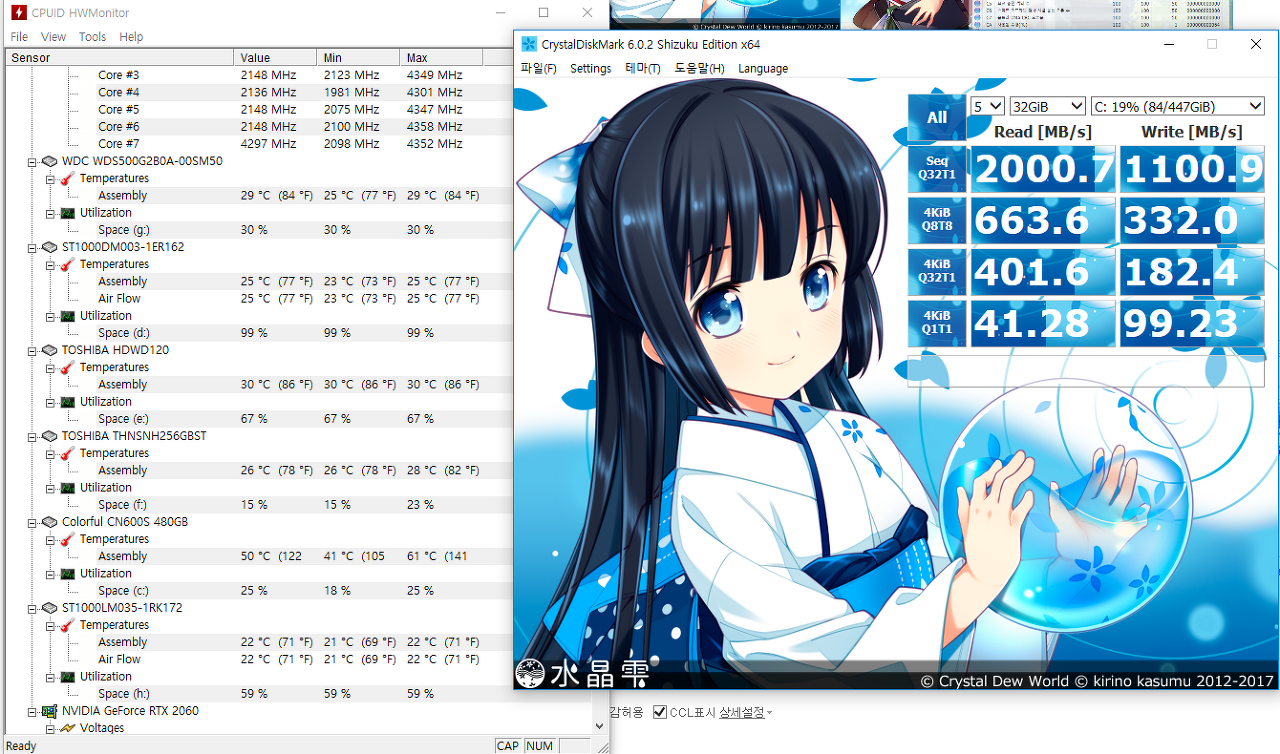Click the 663.6 read result

(1042, 220)
